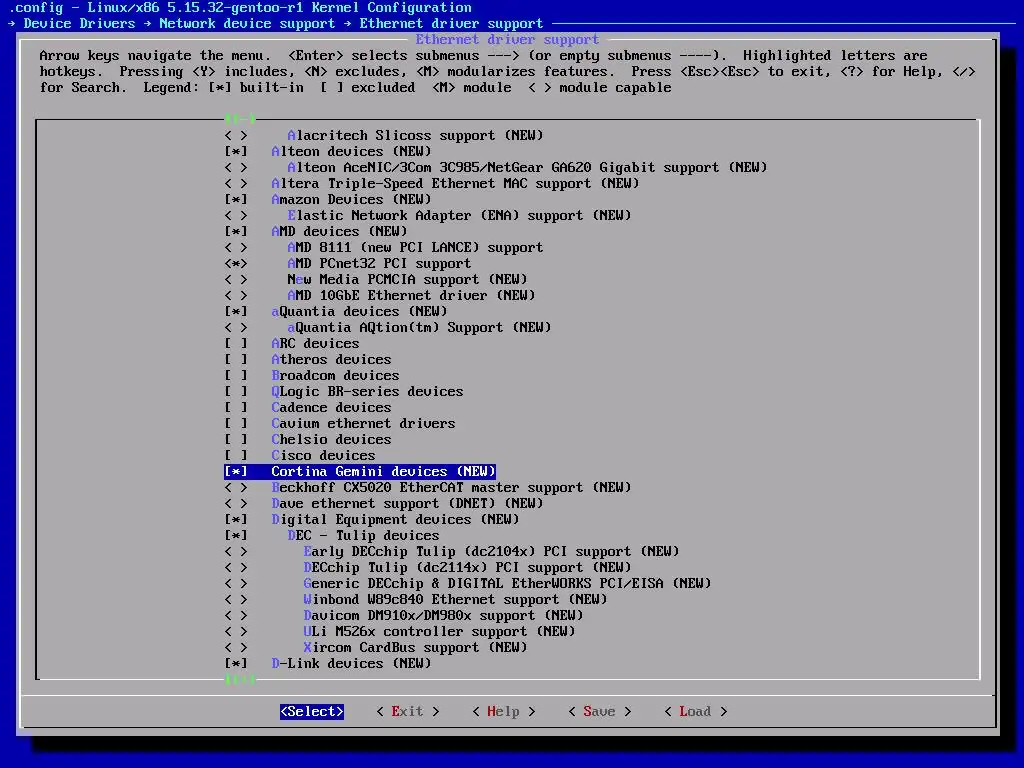Image resolution: width=1024 pixels, height=768 pixels.
Task: Select Alacritech Slicoss support entry
Action: coord(415,135)
